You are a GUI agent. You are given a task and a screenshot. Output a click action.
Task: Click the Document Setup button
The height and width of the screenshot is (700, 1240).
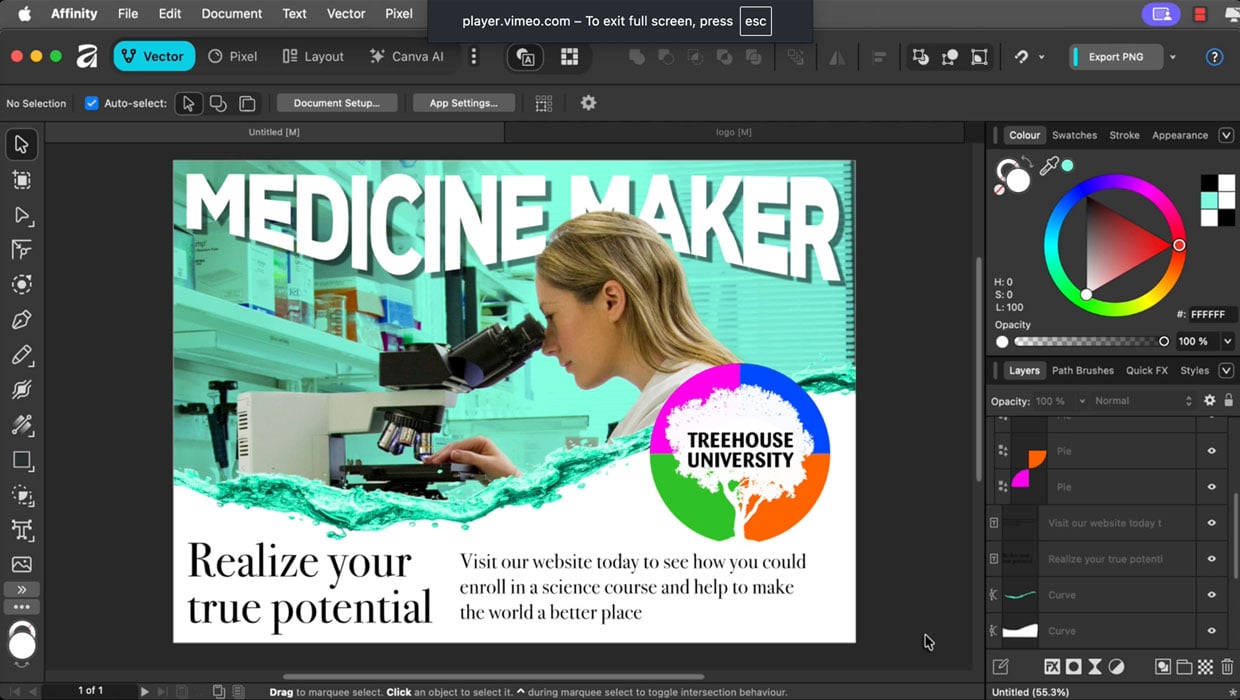point(336,103)
